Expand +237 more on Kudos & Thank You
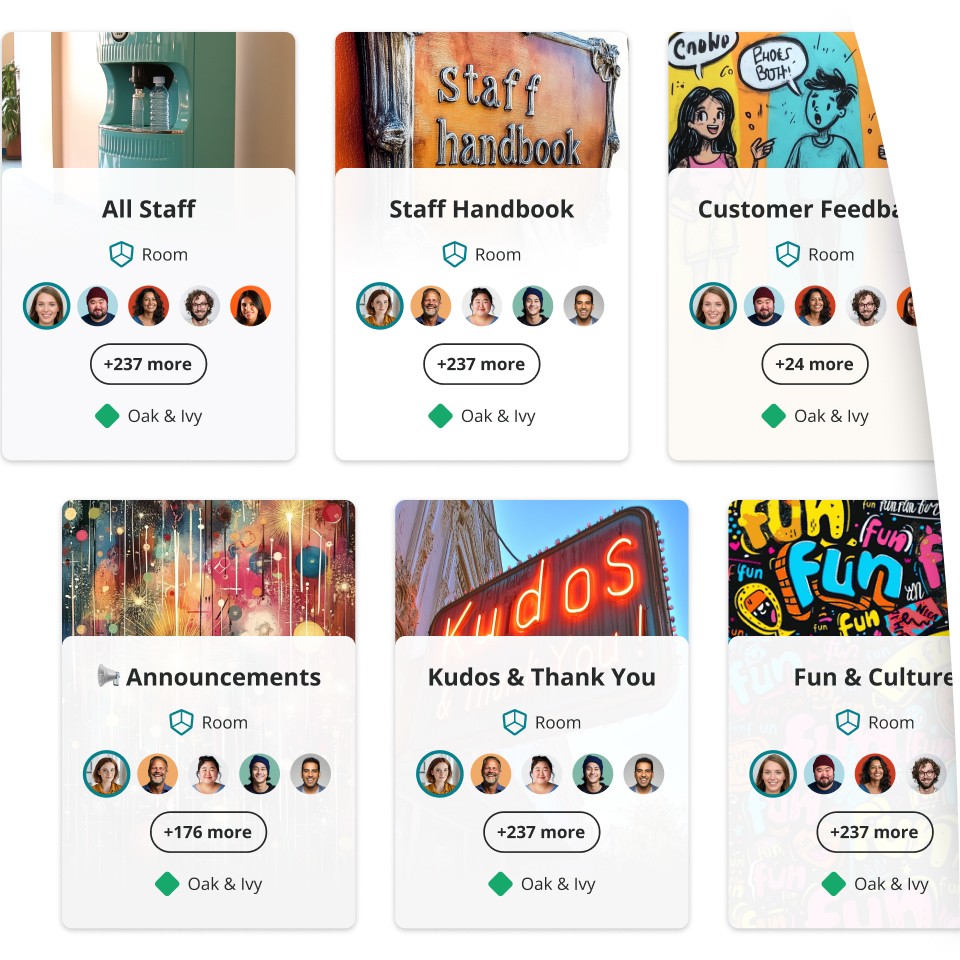Screen dimensions: 960x960 [x=541, y=831]
